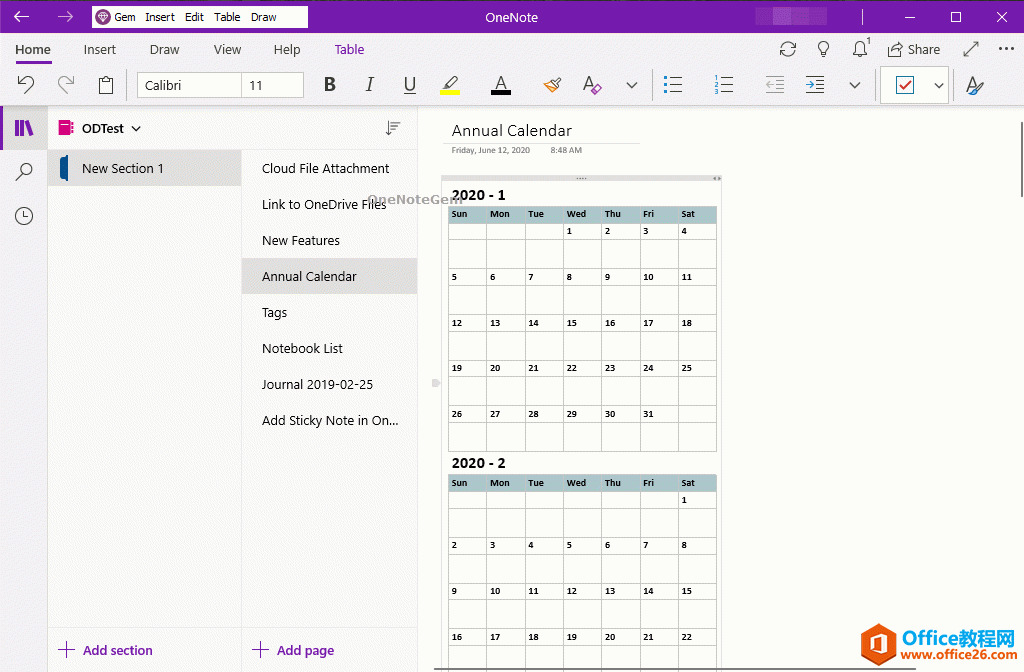
Task: Open search from the left sidebar
Action: 21,172
